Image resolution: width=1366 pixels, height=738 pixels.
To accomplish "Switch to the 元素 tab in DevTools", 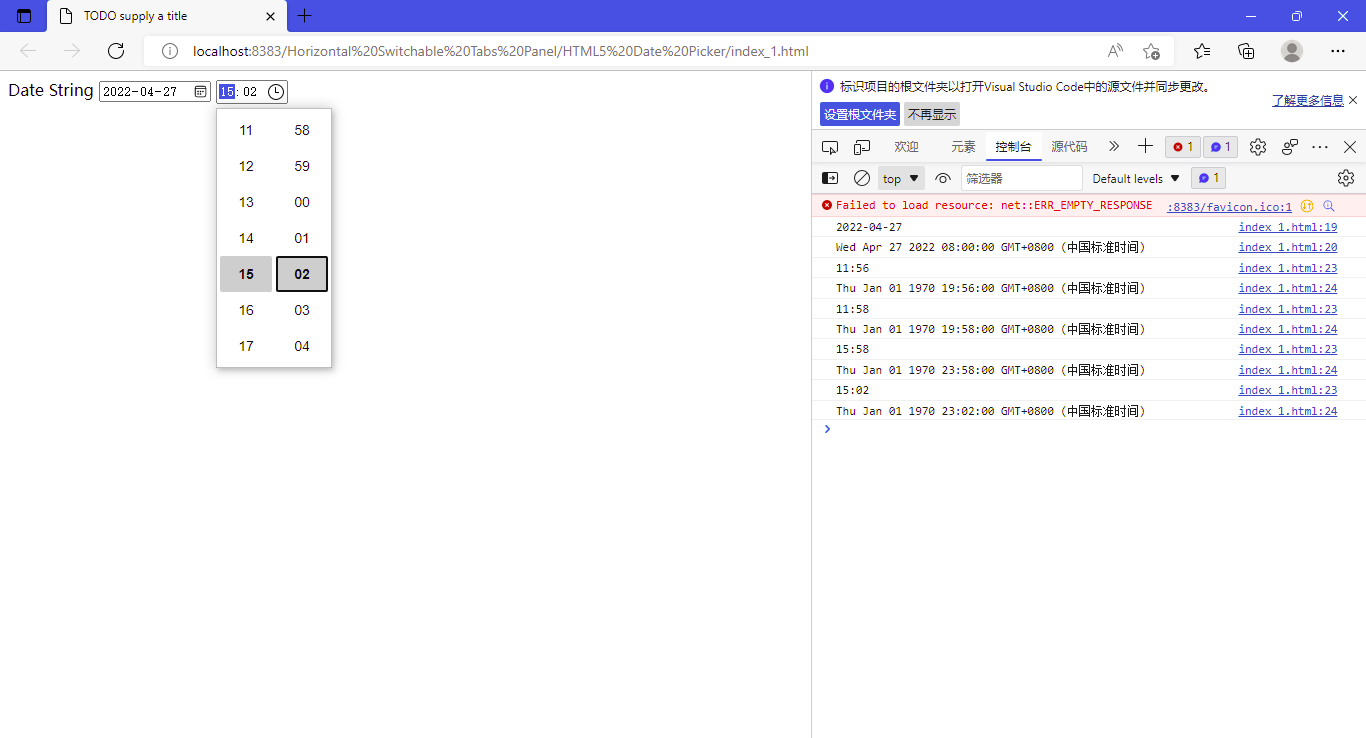I will point(962,146).
